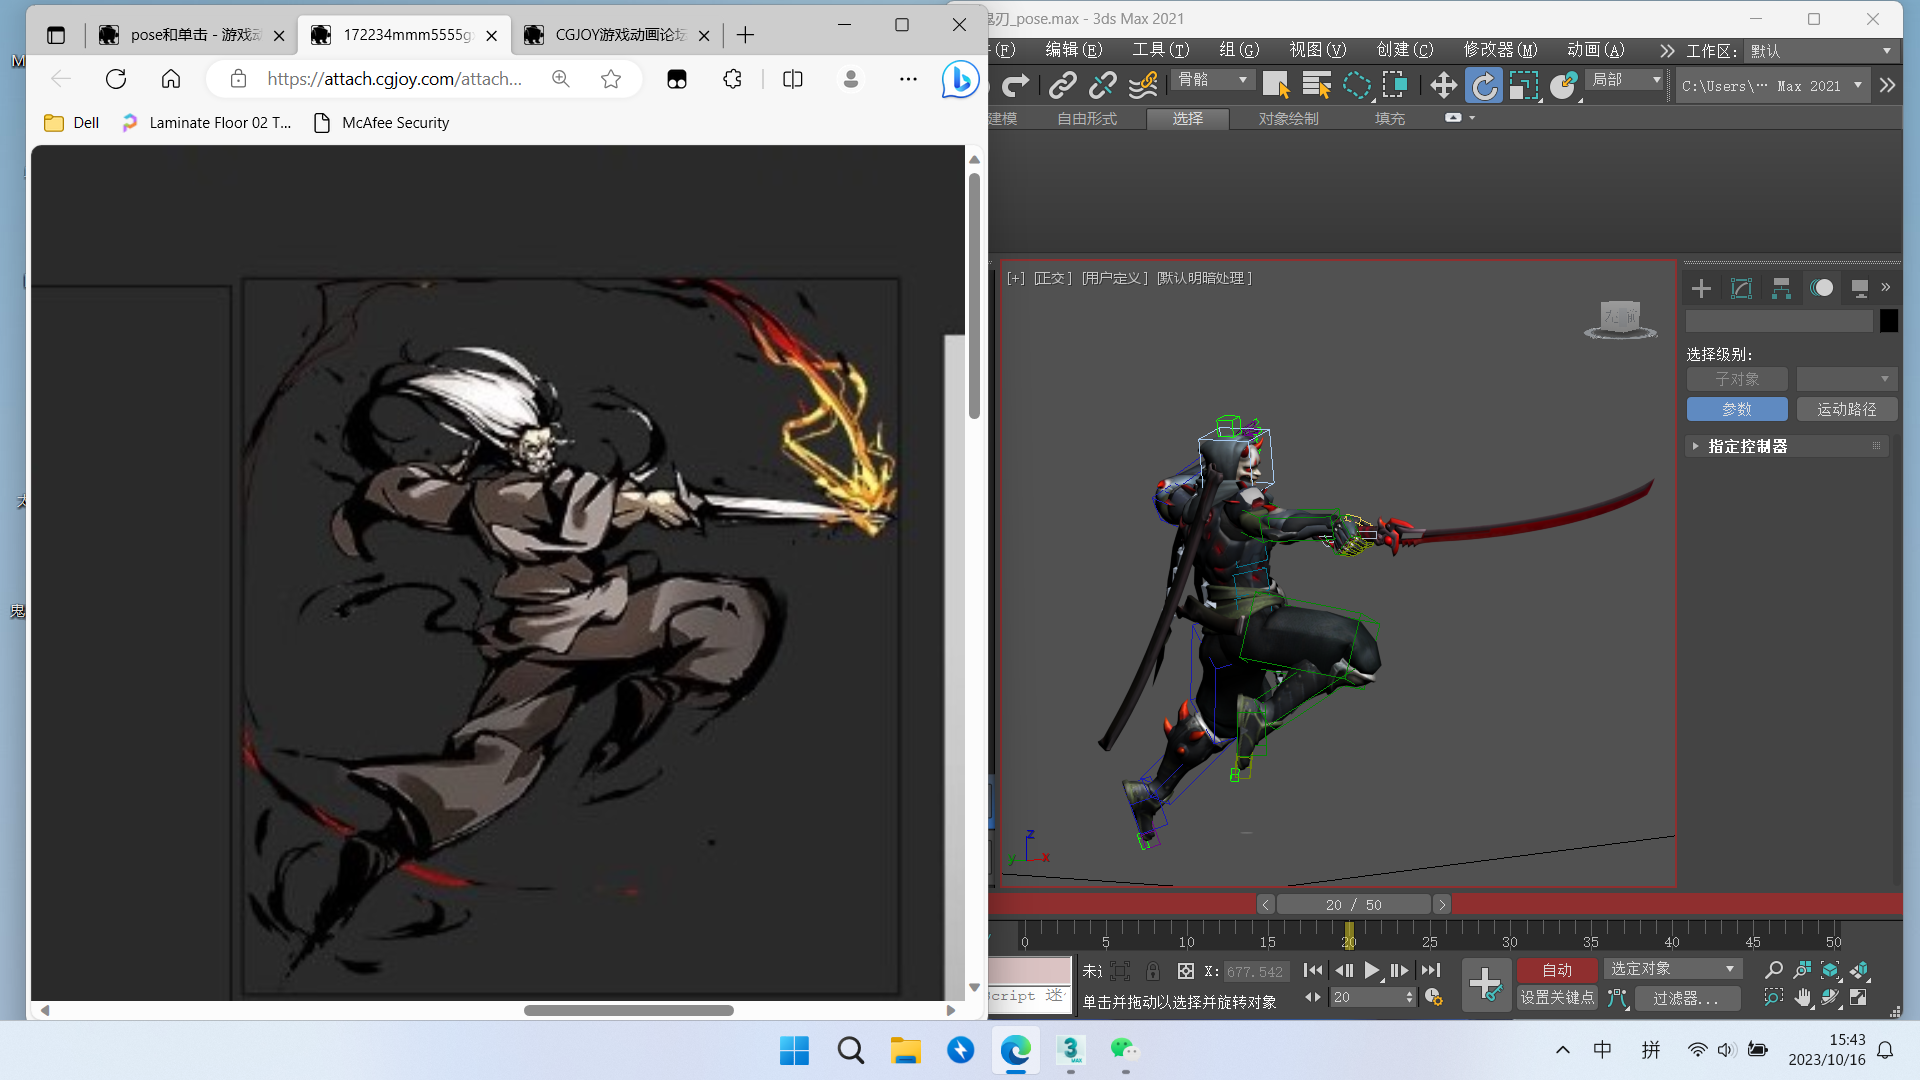Toggle the Selection Lock padlock
Image resolution: width=1920 pixels, height=1080 pixels.
1153,971
